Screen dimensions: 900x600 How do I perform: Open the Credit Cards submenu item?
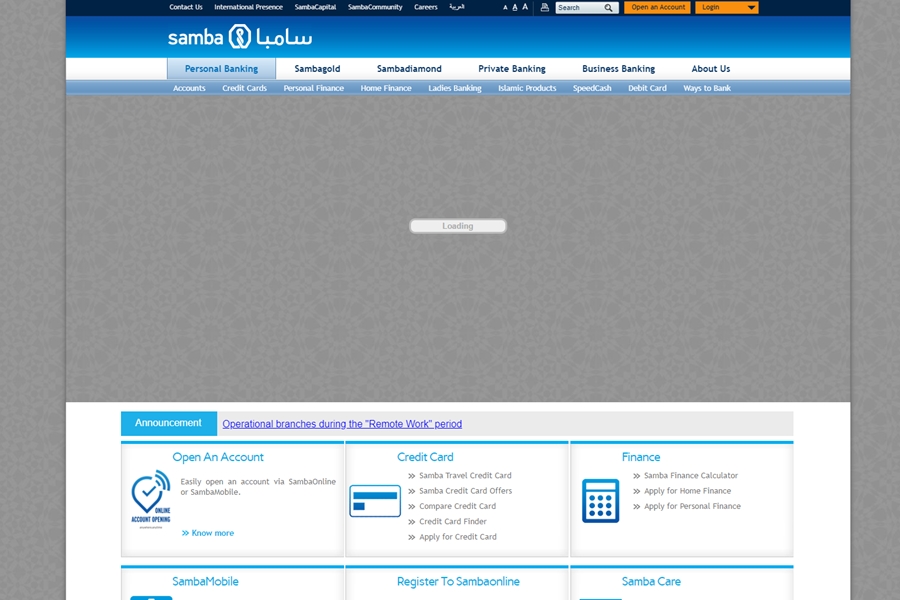coord(245,88)
